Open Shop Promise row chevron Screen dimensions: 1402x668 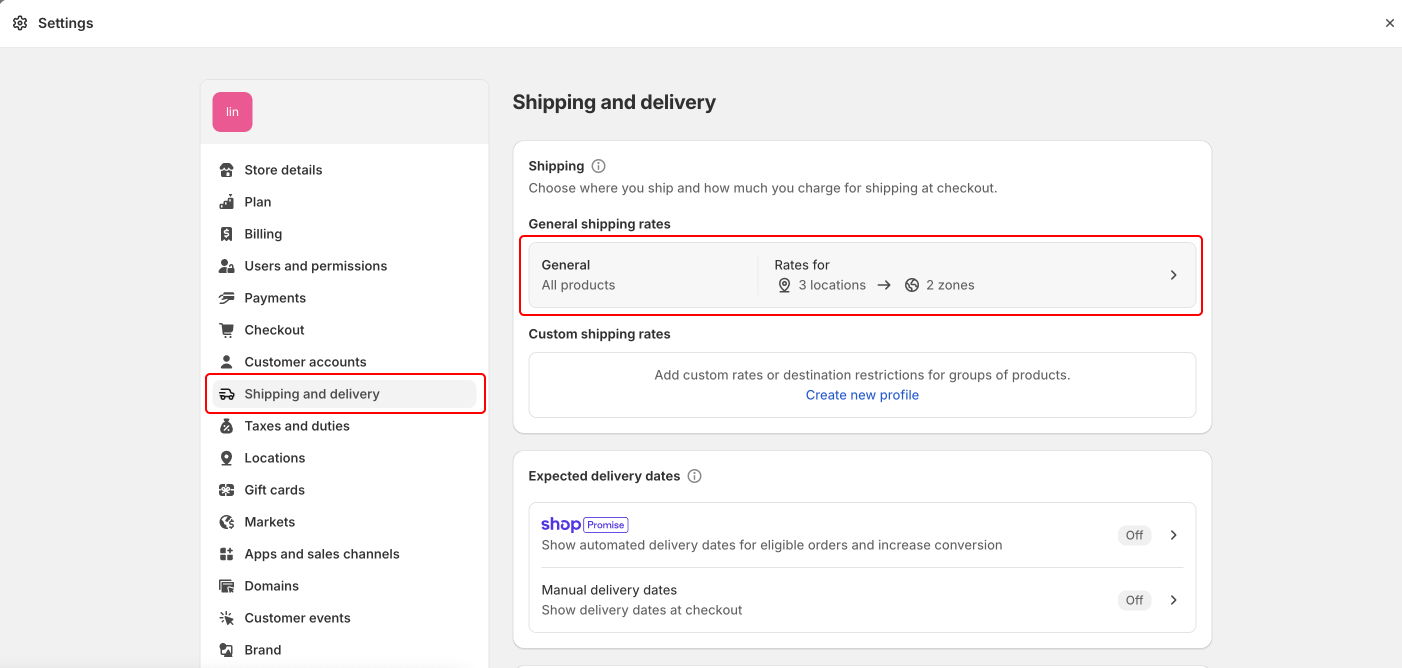pyautogui.click(x=1174, y=535)
